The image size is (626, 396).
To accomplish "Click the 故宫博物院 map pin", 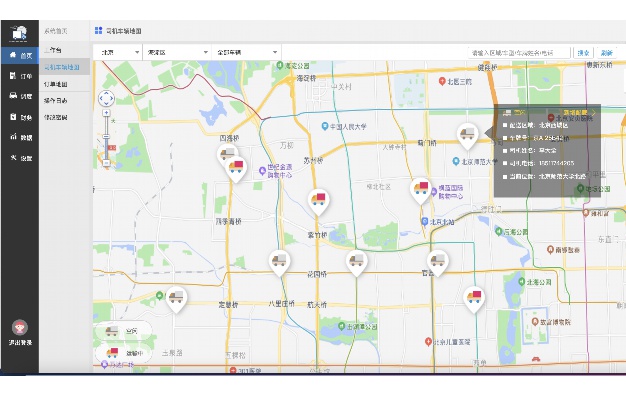I will pyautogui.click(x=535, y=322).
